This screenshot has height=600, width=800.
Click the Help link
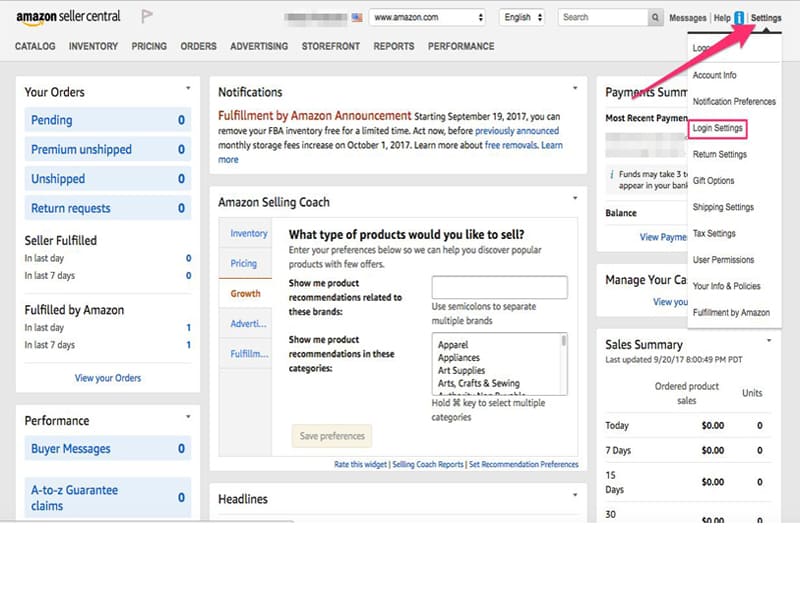coord(722,18)
